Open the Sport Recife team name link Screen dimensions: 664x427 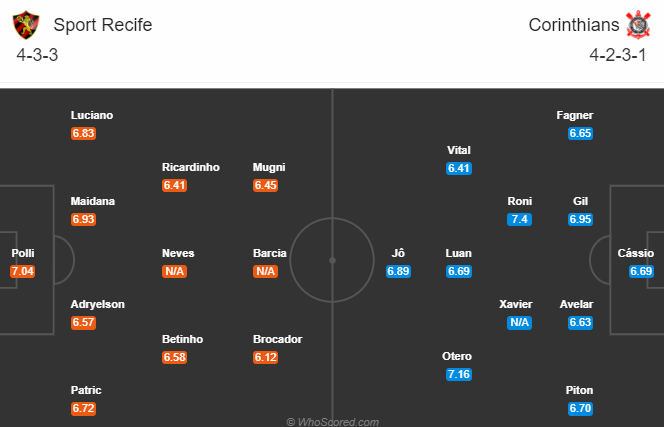(103, 25)
